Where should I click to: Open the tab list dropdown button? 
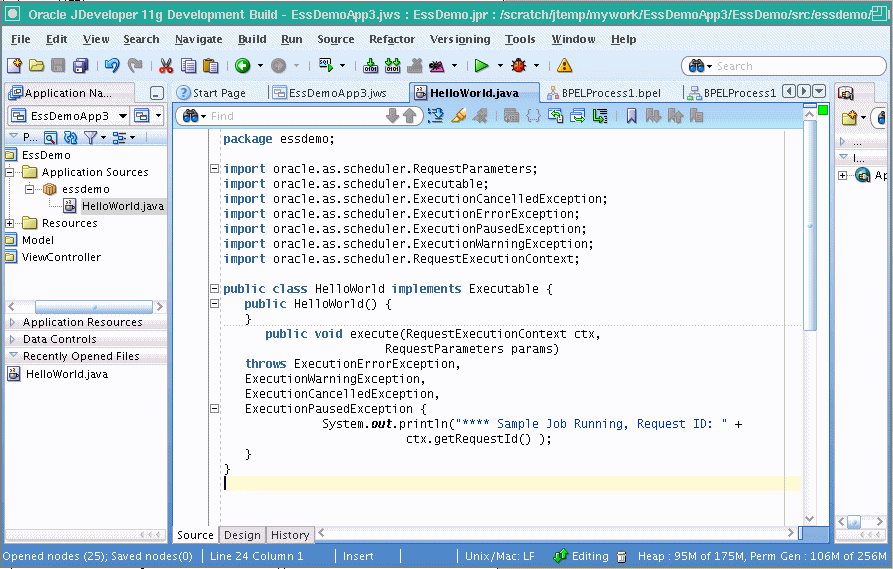tap(819, 91)
